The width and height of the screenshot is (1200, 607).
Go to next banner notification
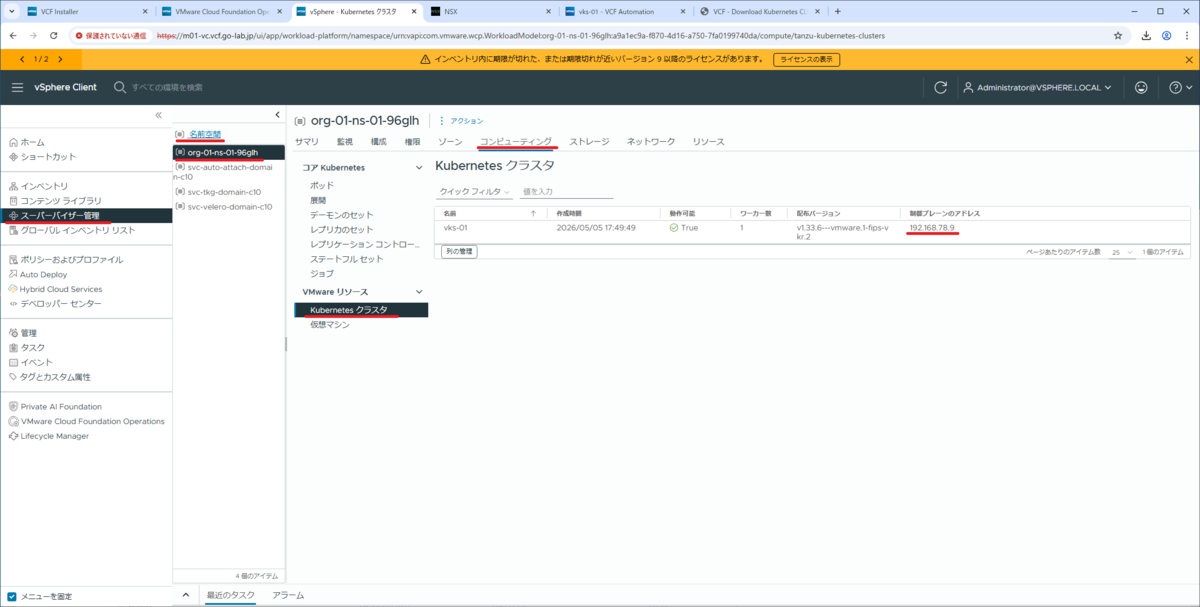(x=60, y=60)
